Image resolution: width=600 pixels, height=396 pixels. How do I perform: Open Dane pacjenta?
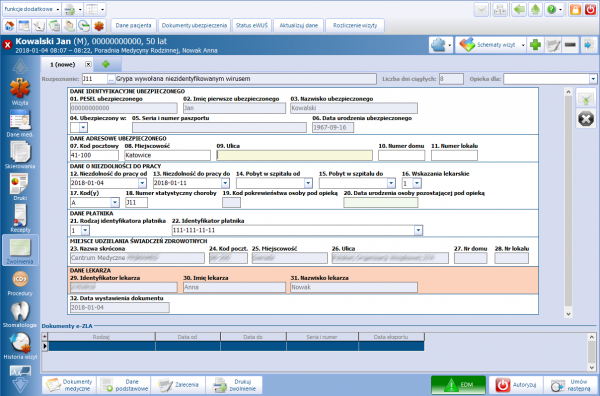(x=134, y=26)
